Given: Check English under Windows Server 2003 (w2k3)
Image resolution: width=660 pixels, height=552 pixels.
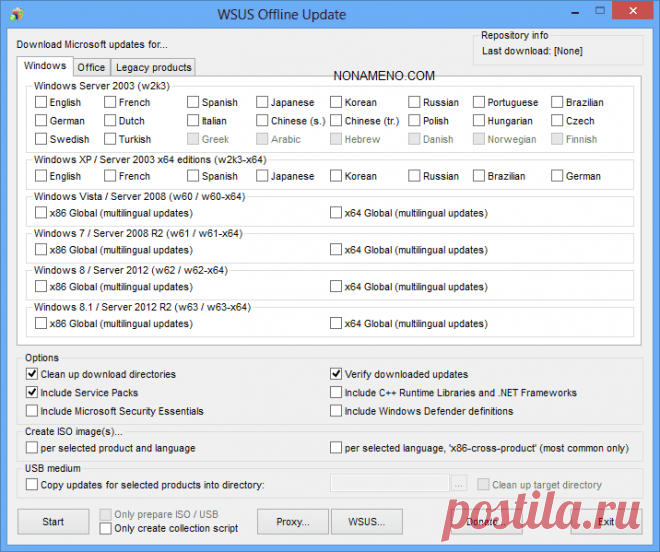Looking at the screenshot, I should pos(41,102).
